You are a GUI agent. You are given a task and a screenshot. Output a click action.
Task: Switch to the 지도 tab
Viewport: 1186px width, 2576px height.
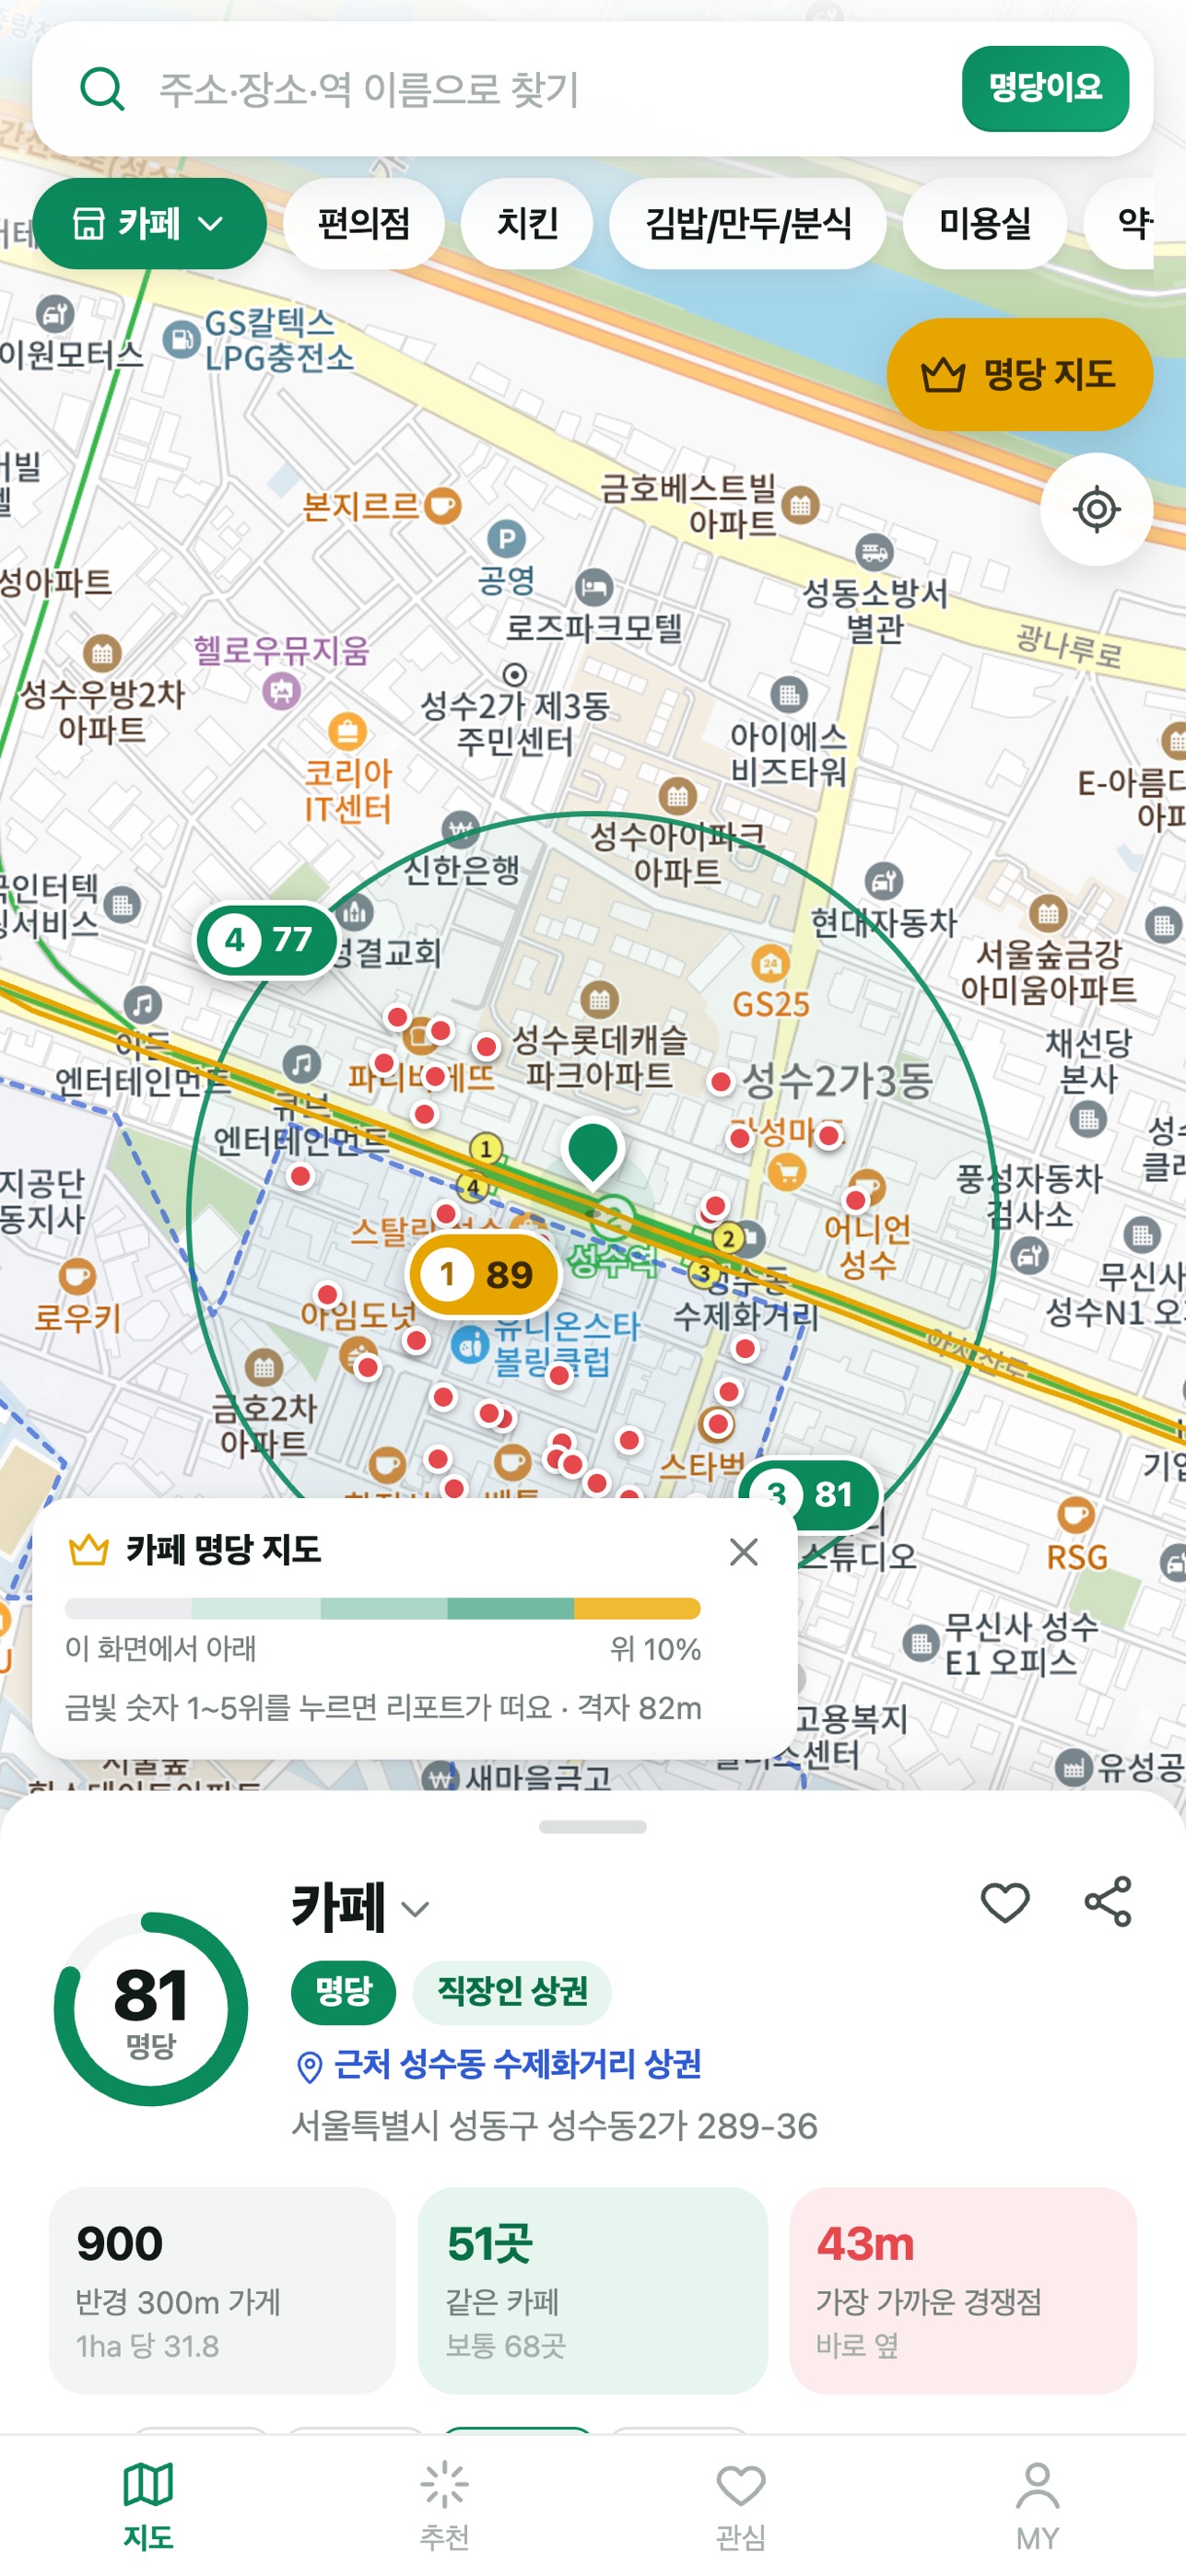click(148, 2506)
